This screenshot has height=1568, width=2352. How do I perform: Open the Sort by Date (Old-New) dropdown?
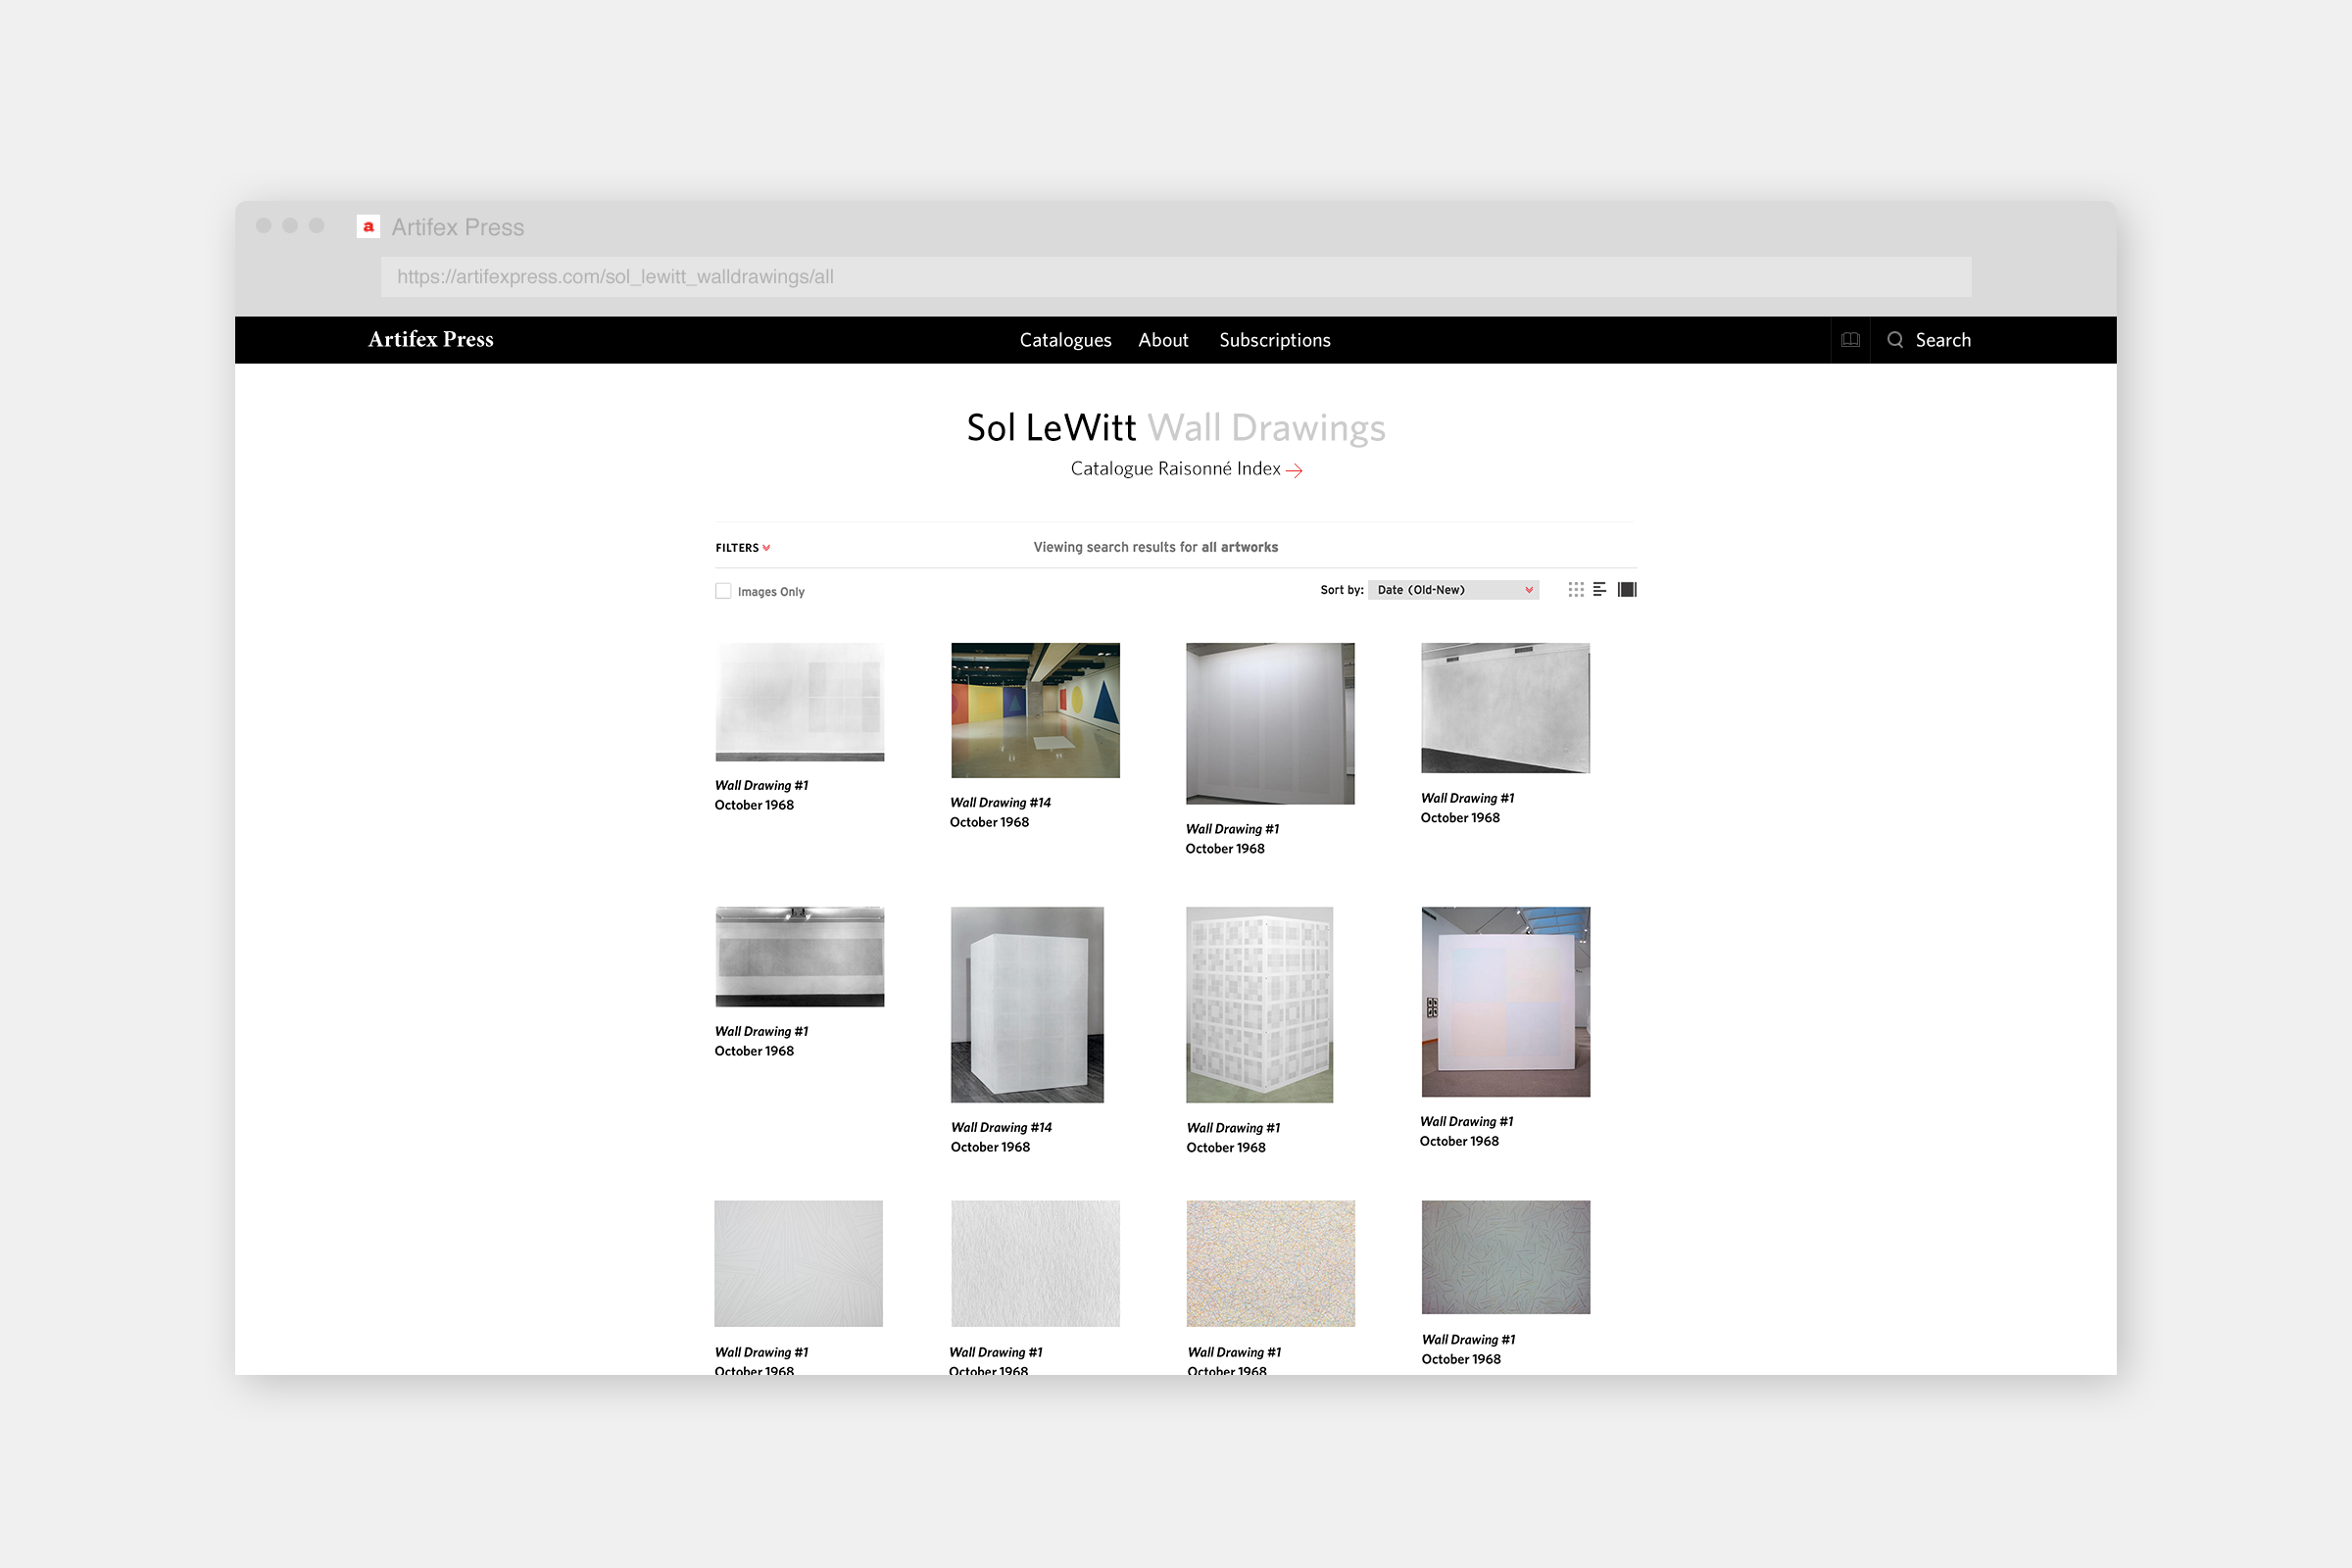(x=1453, y=590)
